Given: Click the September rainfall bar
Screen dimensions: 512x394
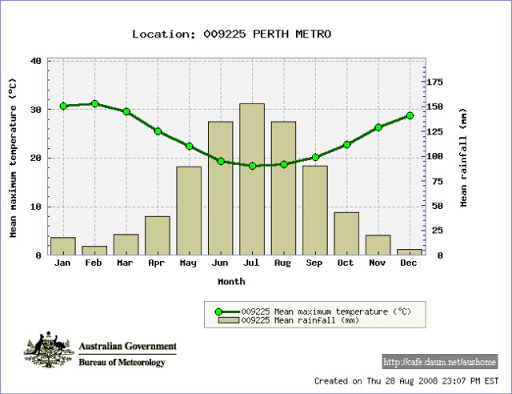Looking at the screenshot, I should (x=315, y=210).
